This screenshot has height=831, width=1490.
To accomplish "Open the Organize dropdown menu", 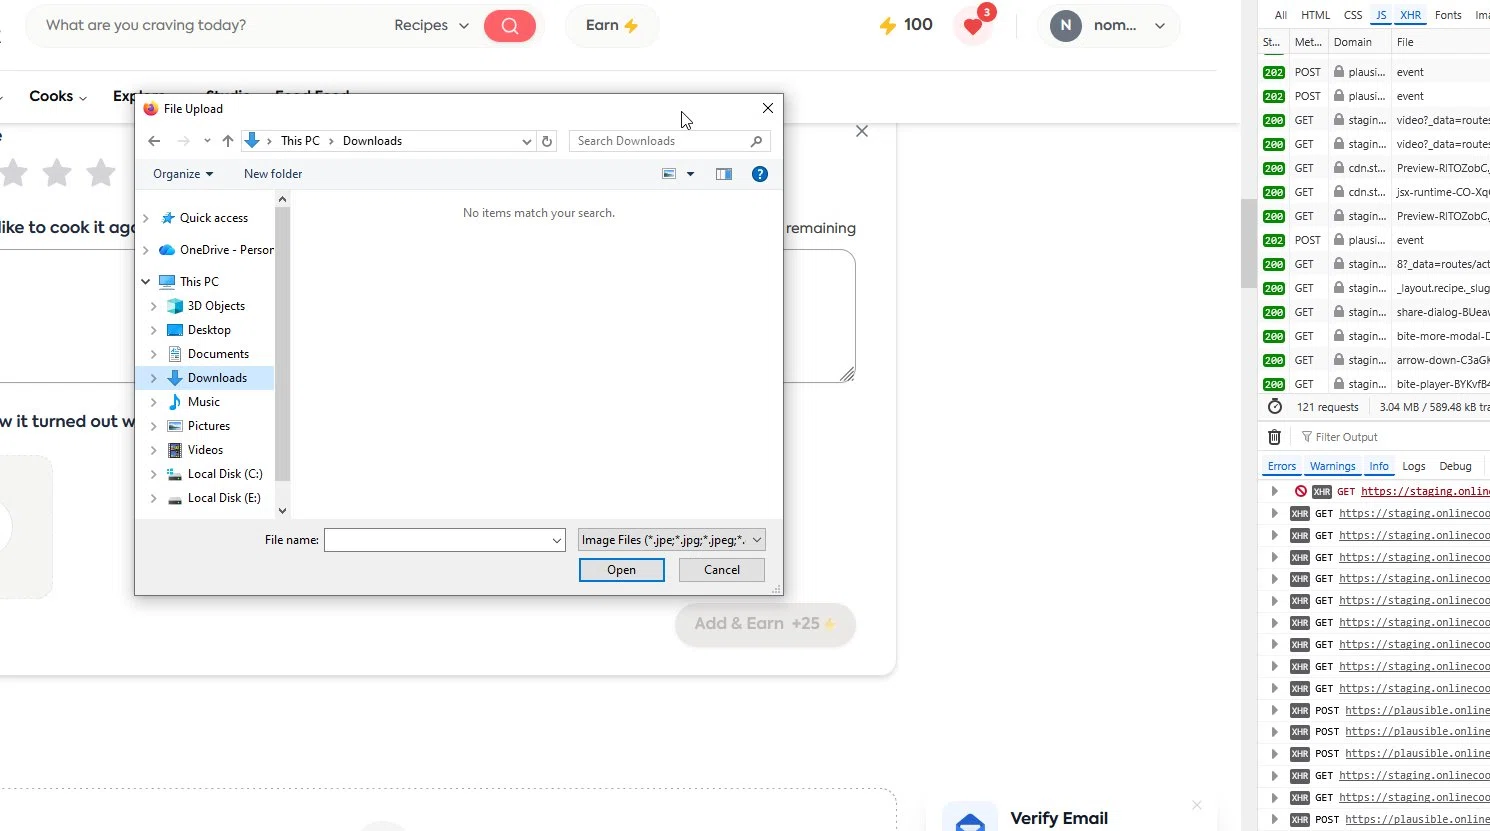I will (182, 174).
